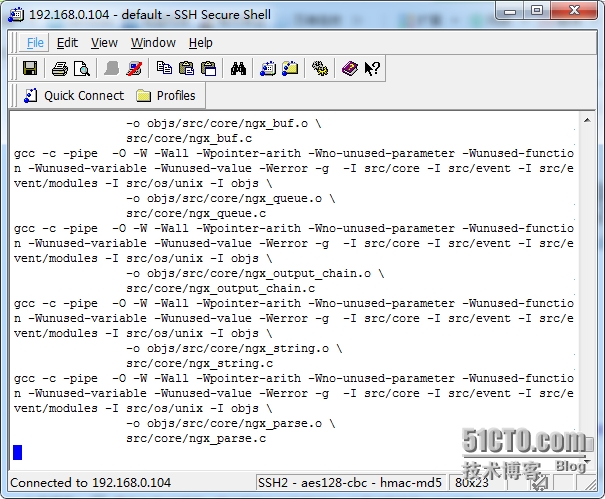The width and height of the screenshot is (605, 499).
Task: Maximize the SSH Secure Shell window
Action: point(537,11)
